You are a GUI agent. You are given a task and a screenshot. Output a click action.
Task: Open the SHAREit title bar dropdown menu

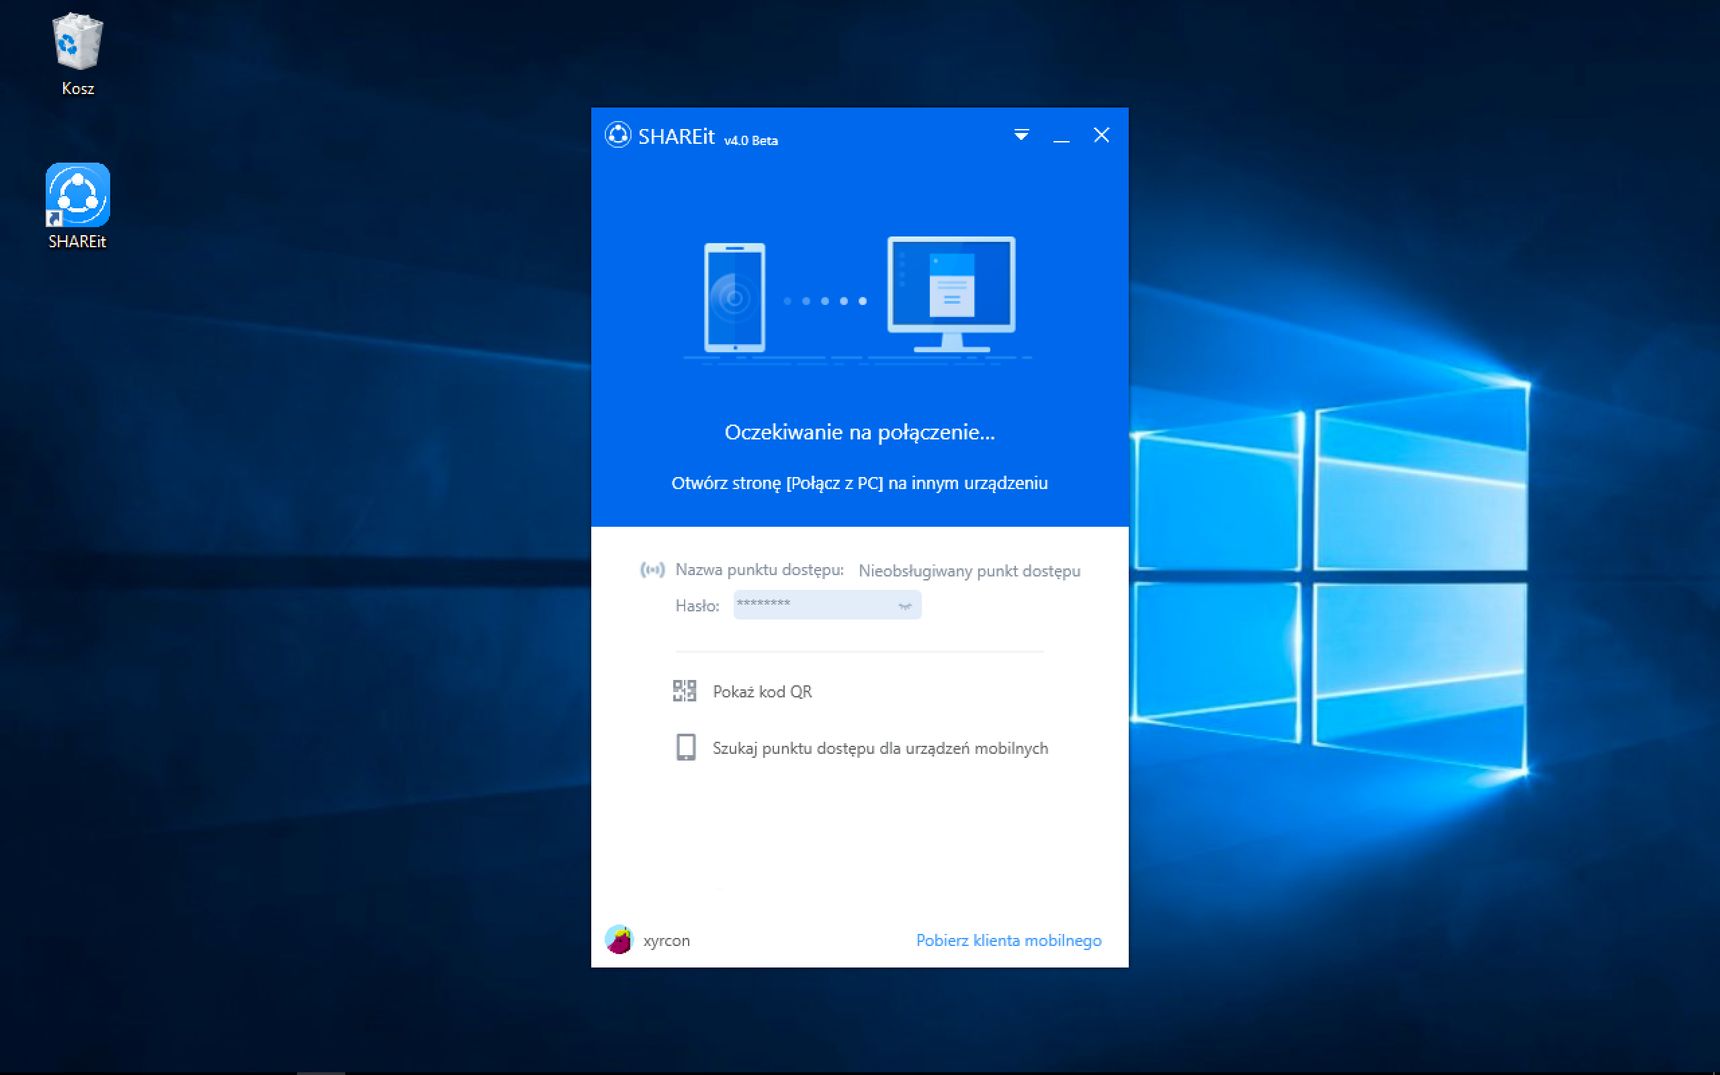click(x=1021, y=135)
